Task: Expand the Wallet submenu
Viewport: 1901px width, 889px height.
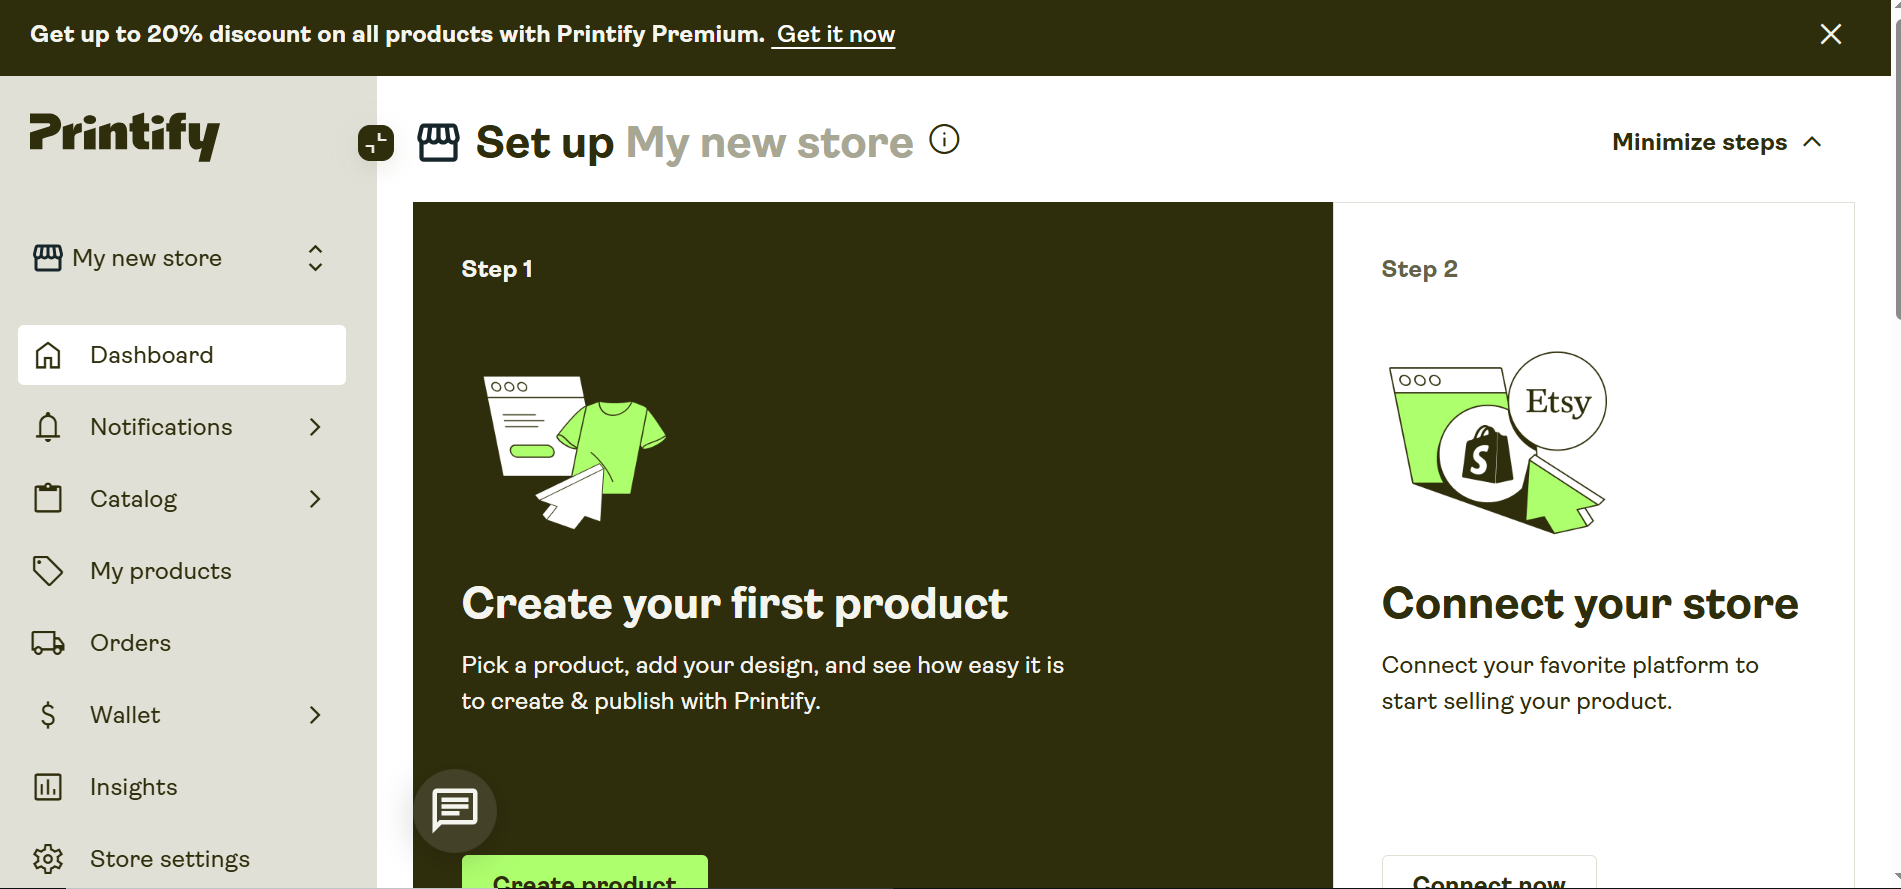Action: (x=314, y=714)
